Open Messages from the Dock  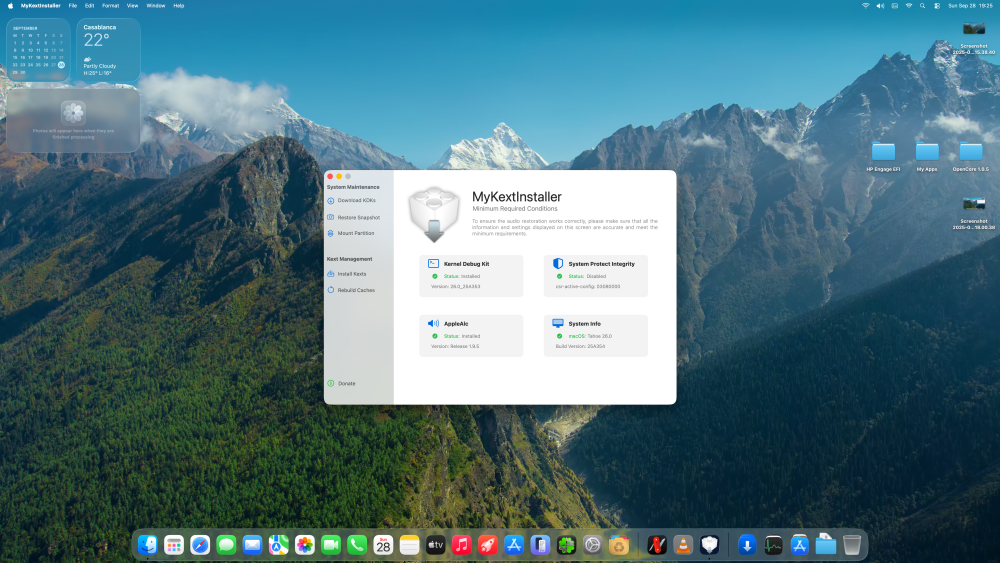click(x=226, y=545)
